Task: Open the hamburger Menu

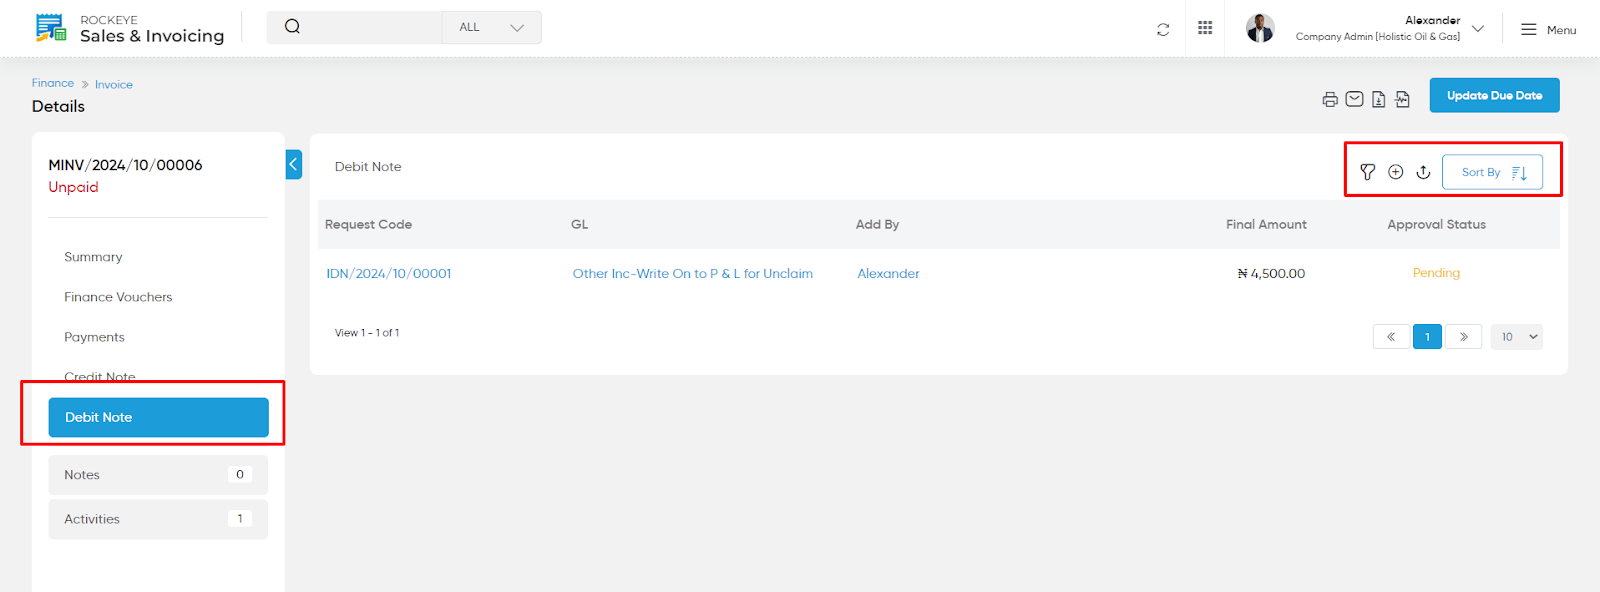Action: (1548, 30)
